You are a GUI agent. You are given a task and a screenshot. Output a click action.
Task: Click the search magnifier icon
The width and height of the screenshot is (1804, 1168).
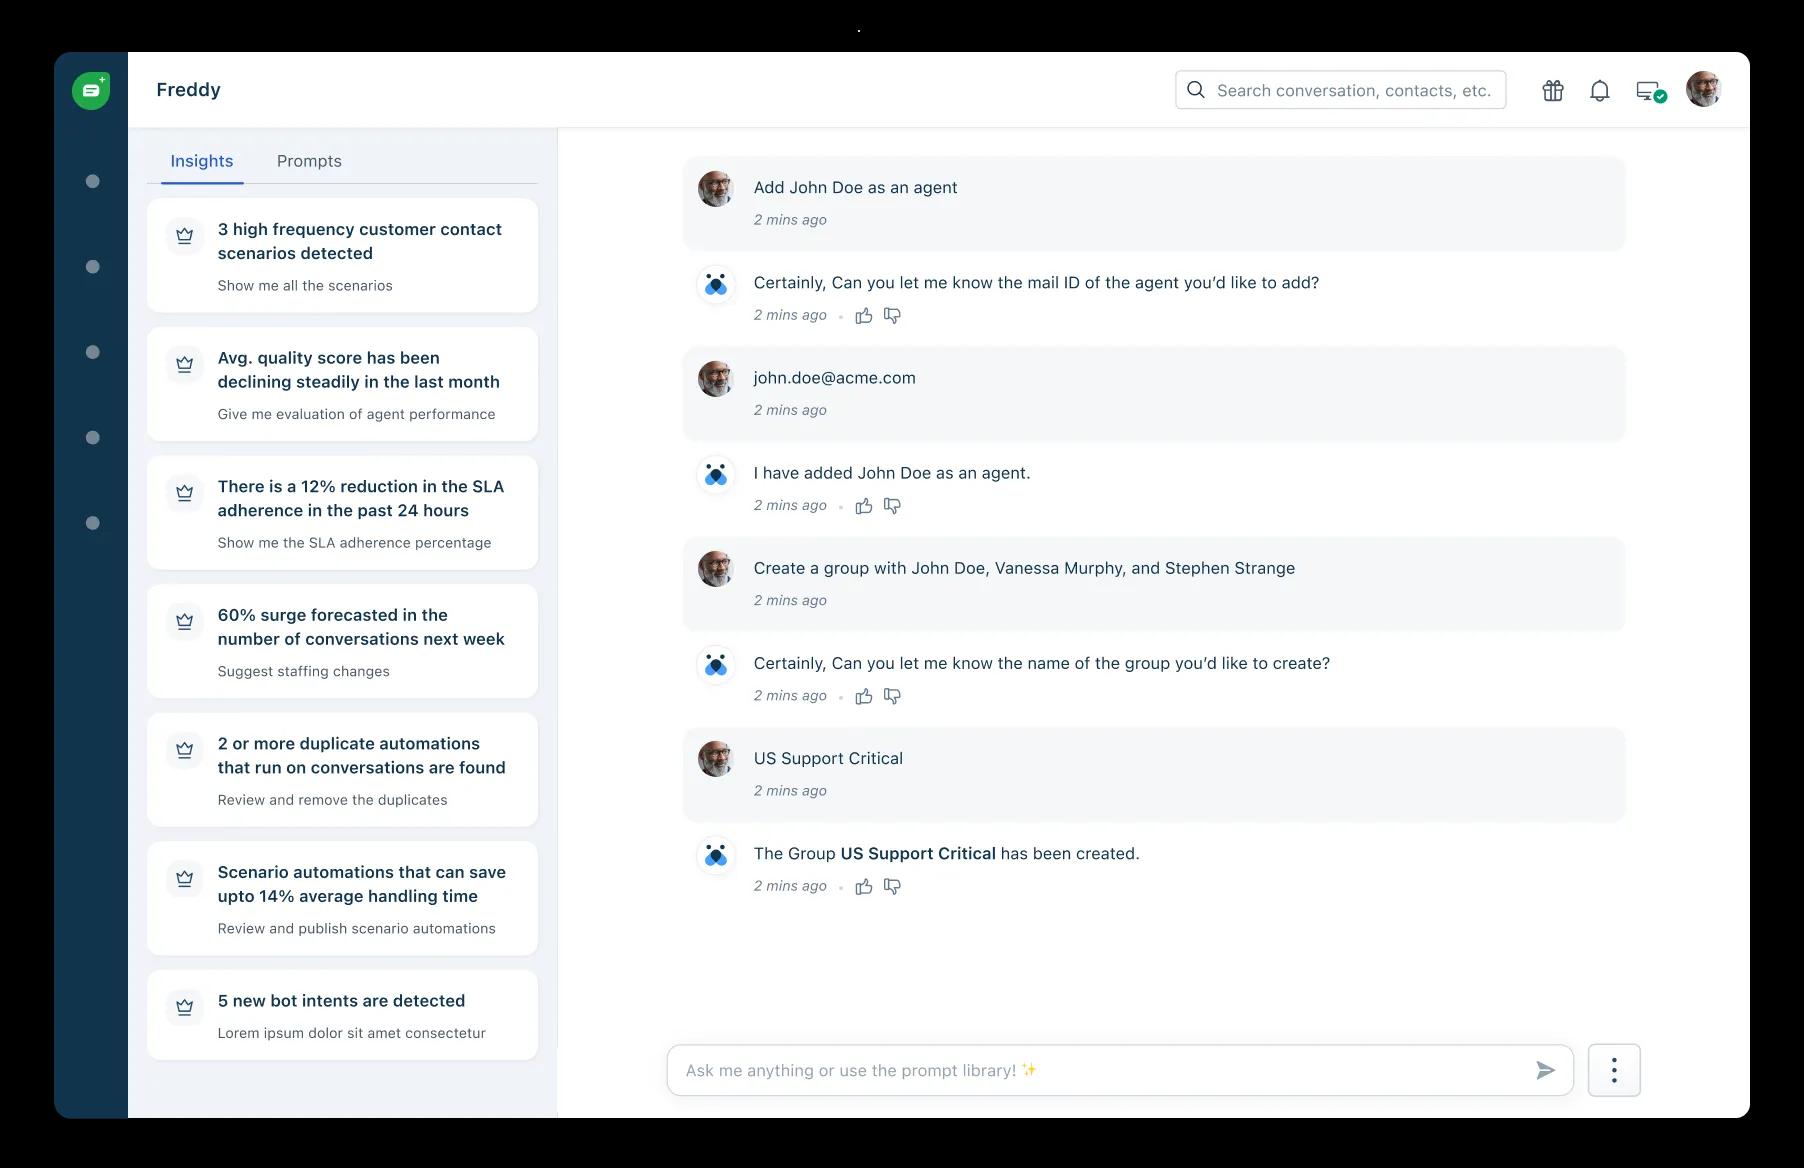pos(1196,90)
